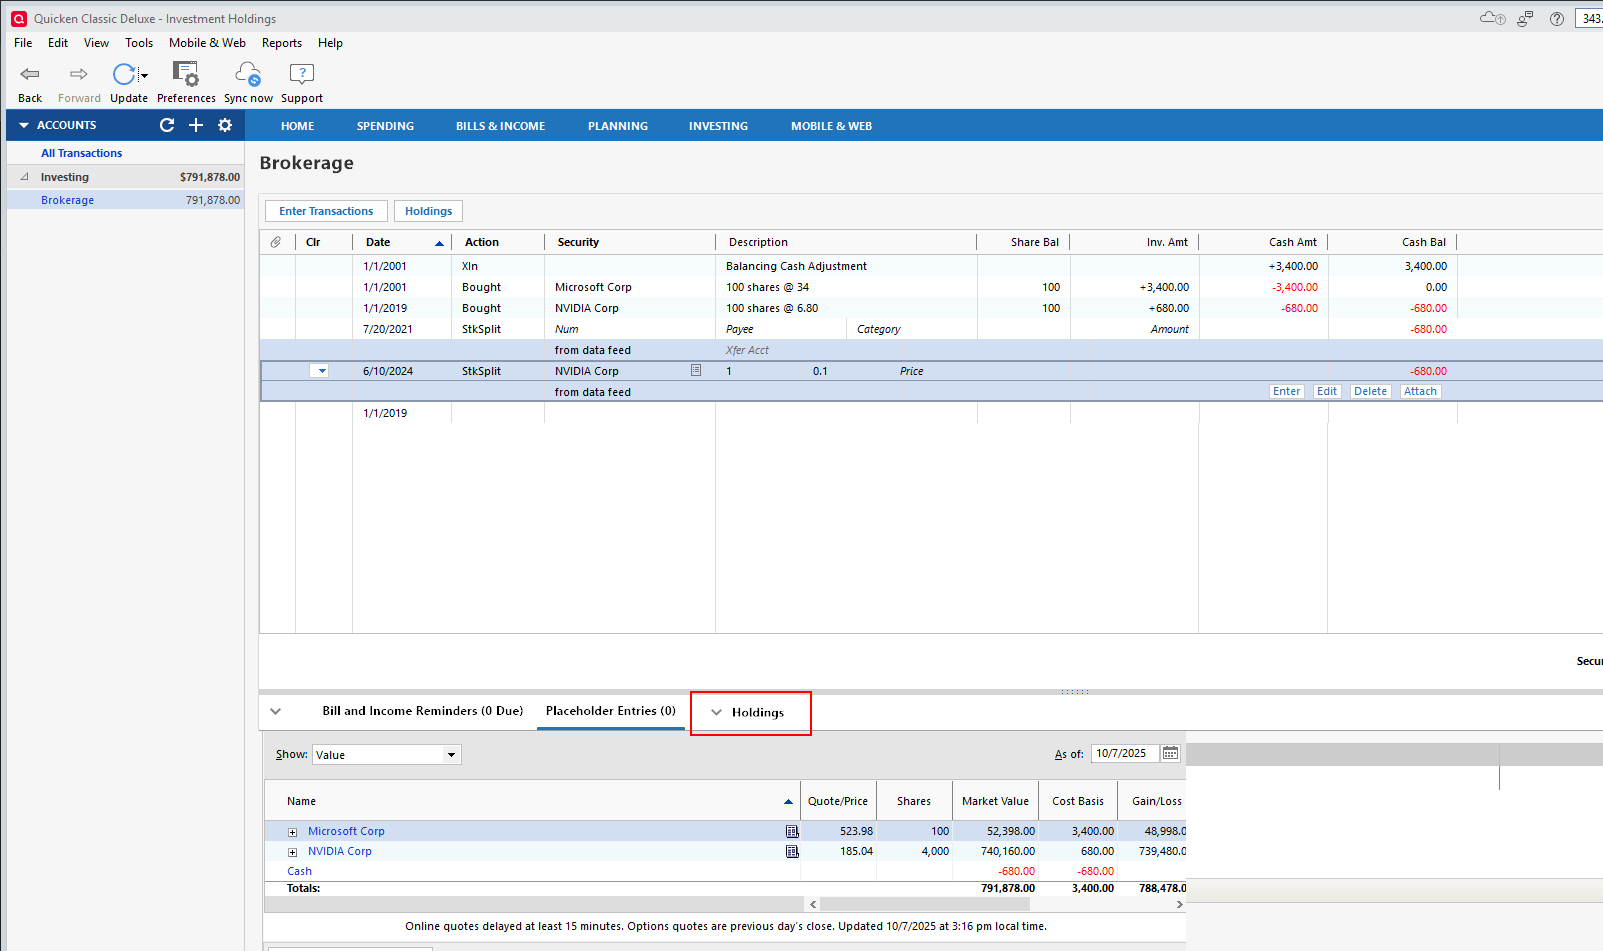Expand the Microsoft Corp holdings row
Viewport: 1603px width, 951px height.
[x=293, y=832]
